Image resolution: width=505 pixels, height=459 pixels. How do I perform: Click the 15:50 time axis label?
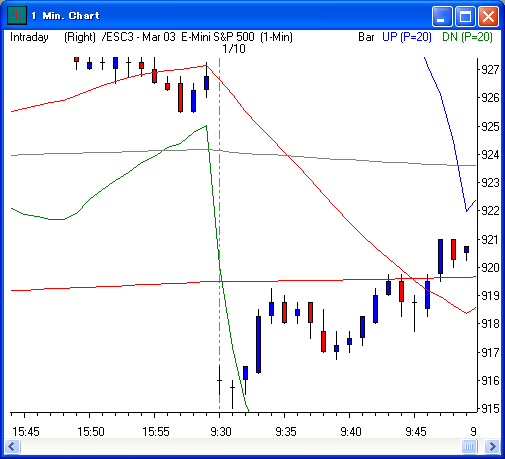click(91, 432)
